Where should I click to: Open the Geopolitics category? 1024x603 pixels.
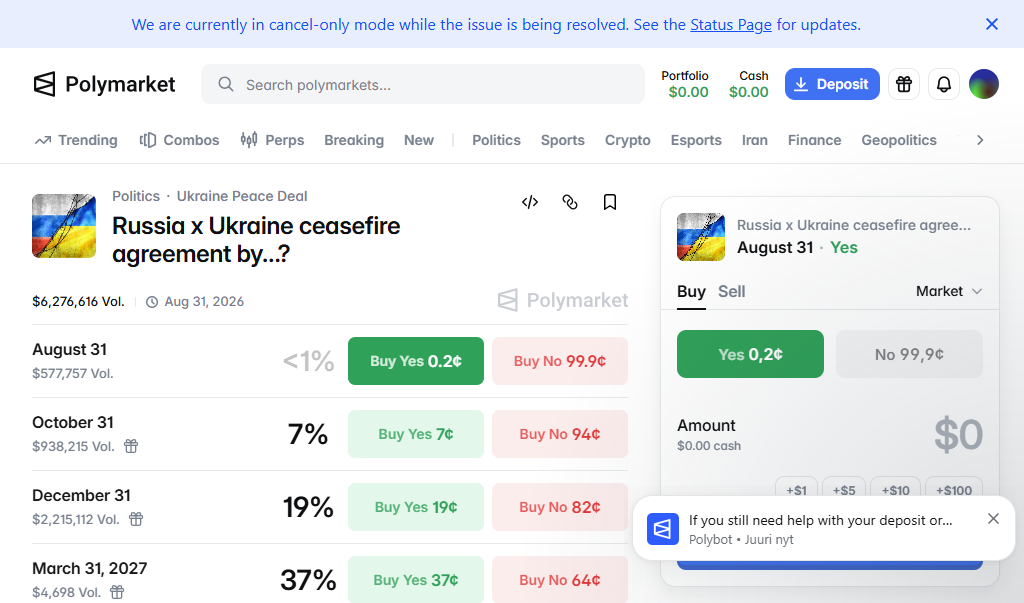pos(899,140)
